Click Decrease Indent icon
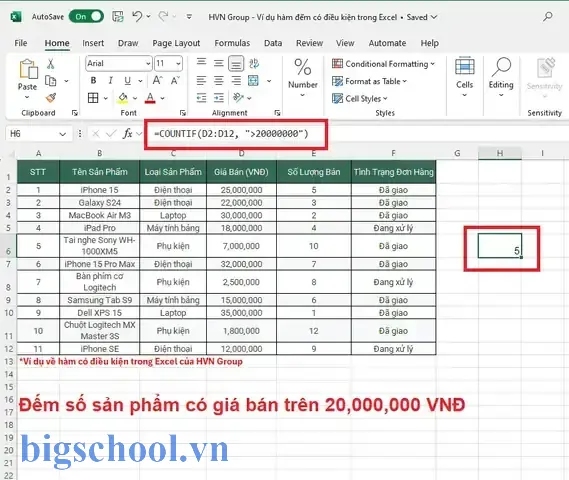 201,98
